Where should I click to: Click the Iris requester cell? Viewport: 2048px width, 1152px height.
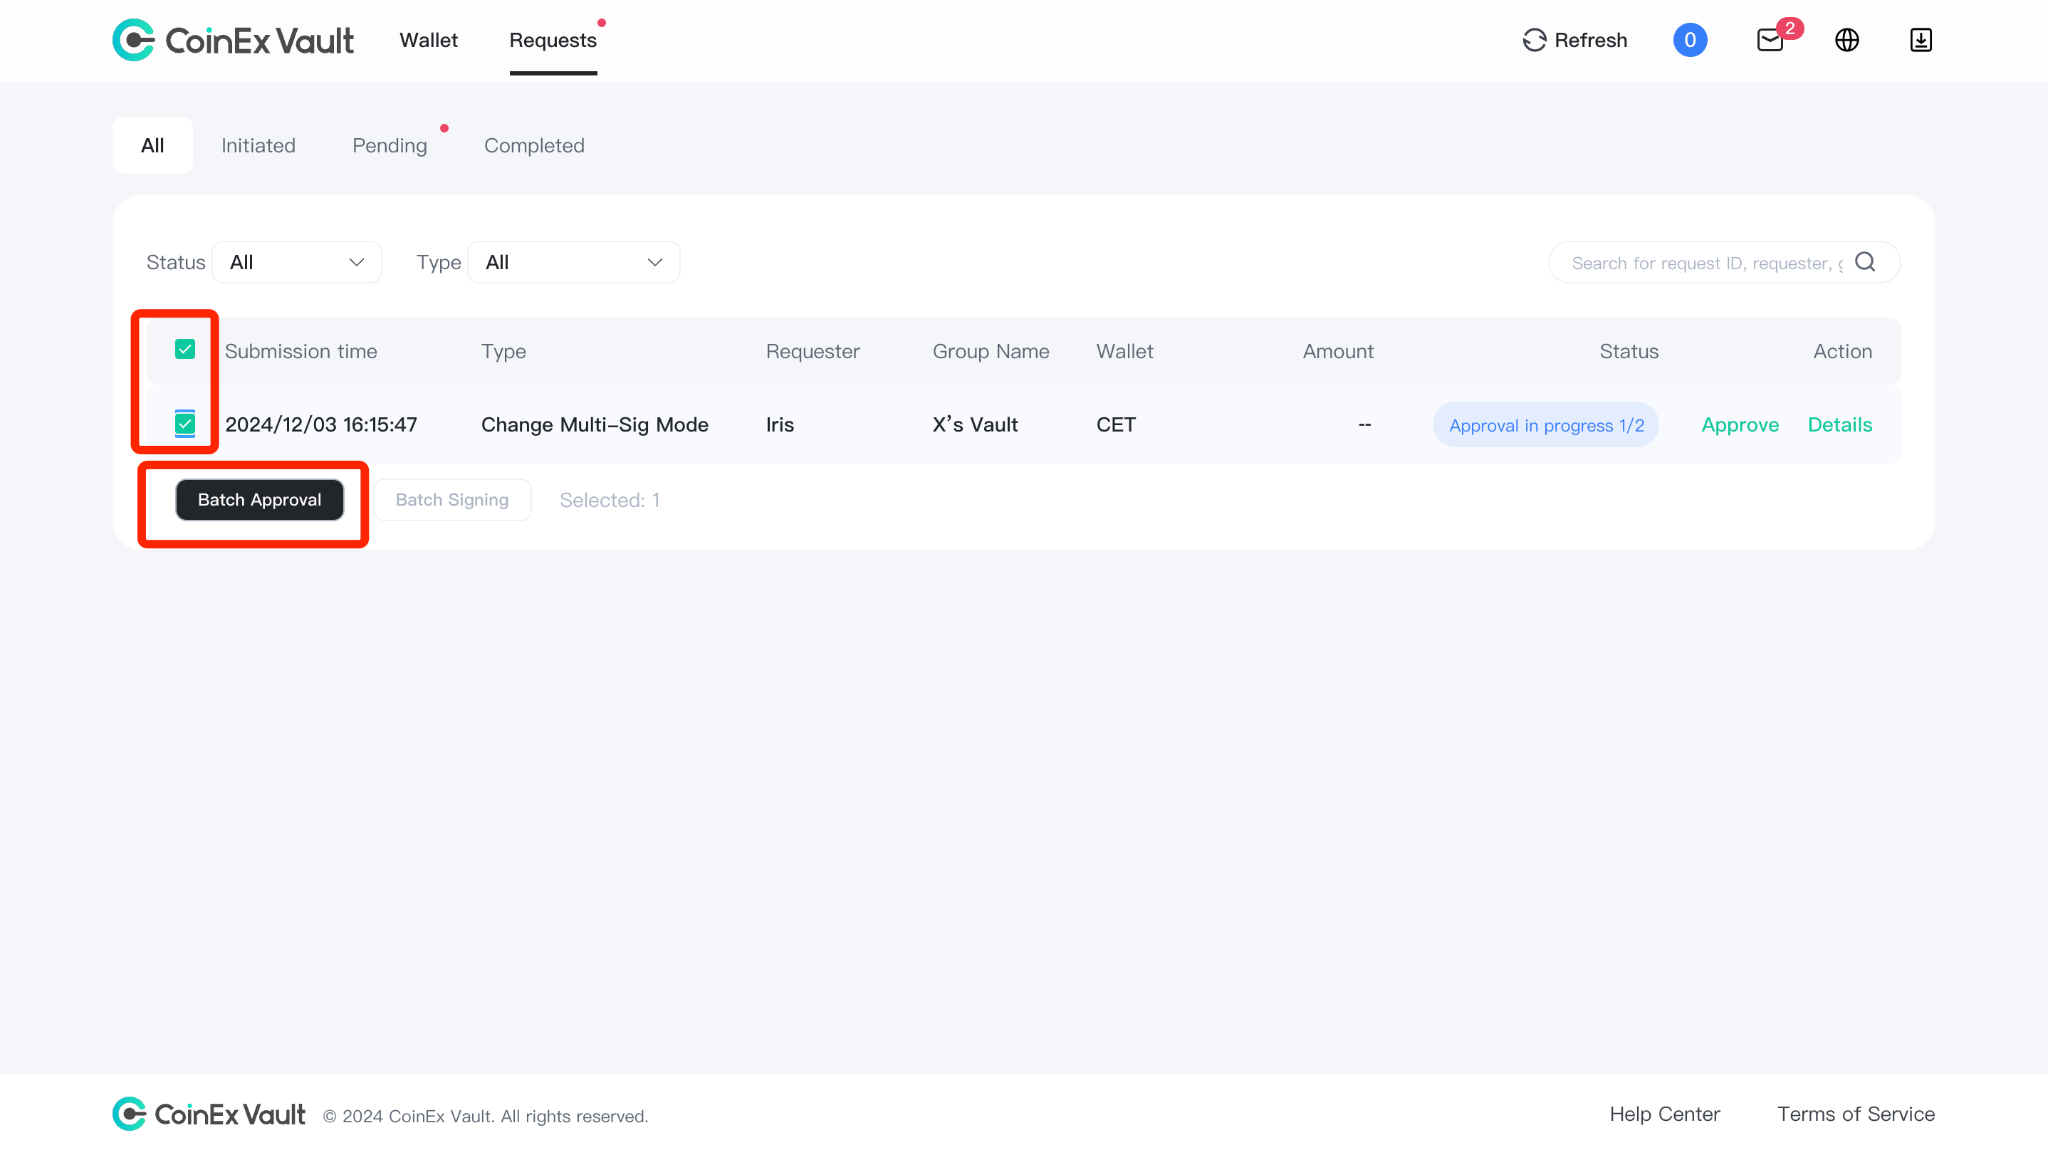click(780, 425)
